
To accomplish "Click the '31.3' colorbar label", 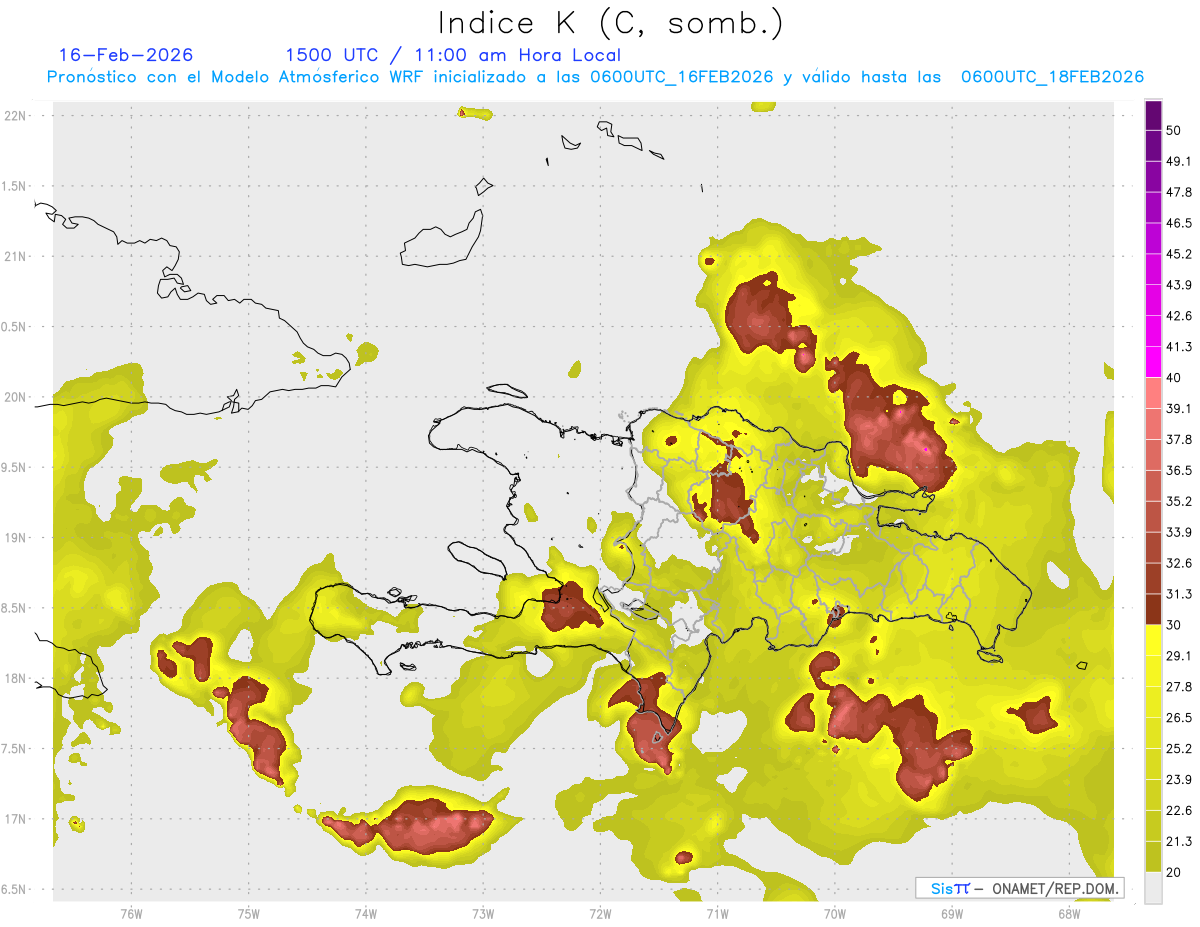I will (x=1179, y=594).
